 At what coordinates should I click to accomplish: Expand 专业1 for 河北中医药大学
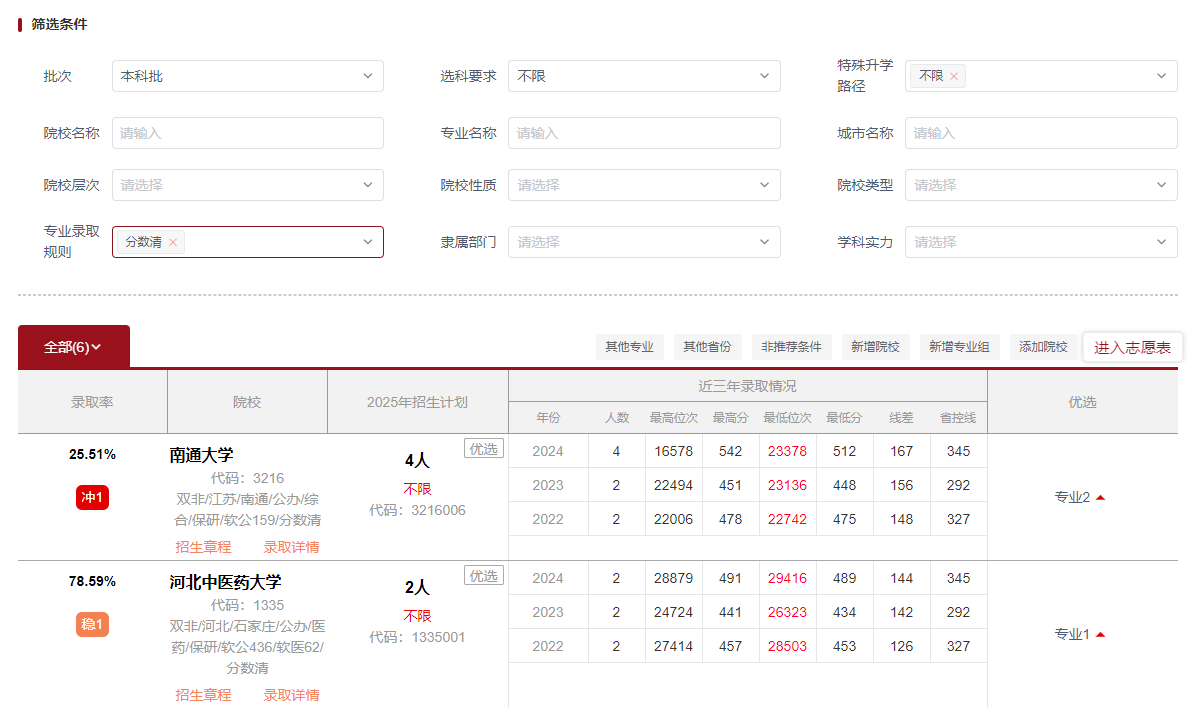(x=1081, y=634)
